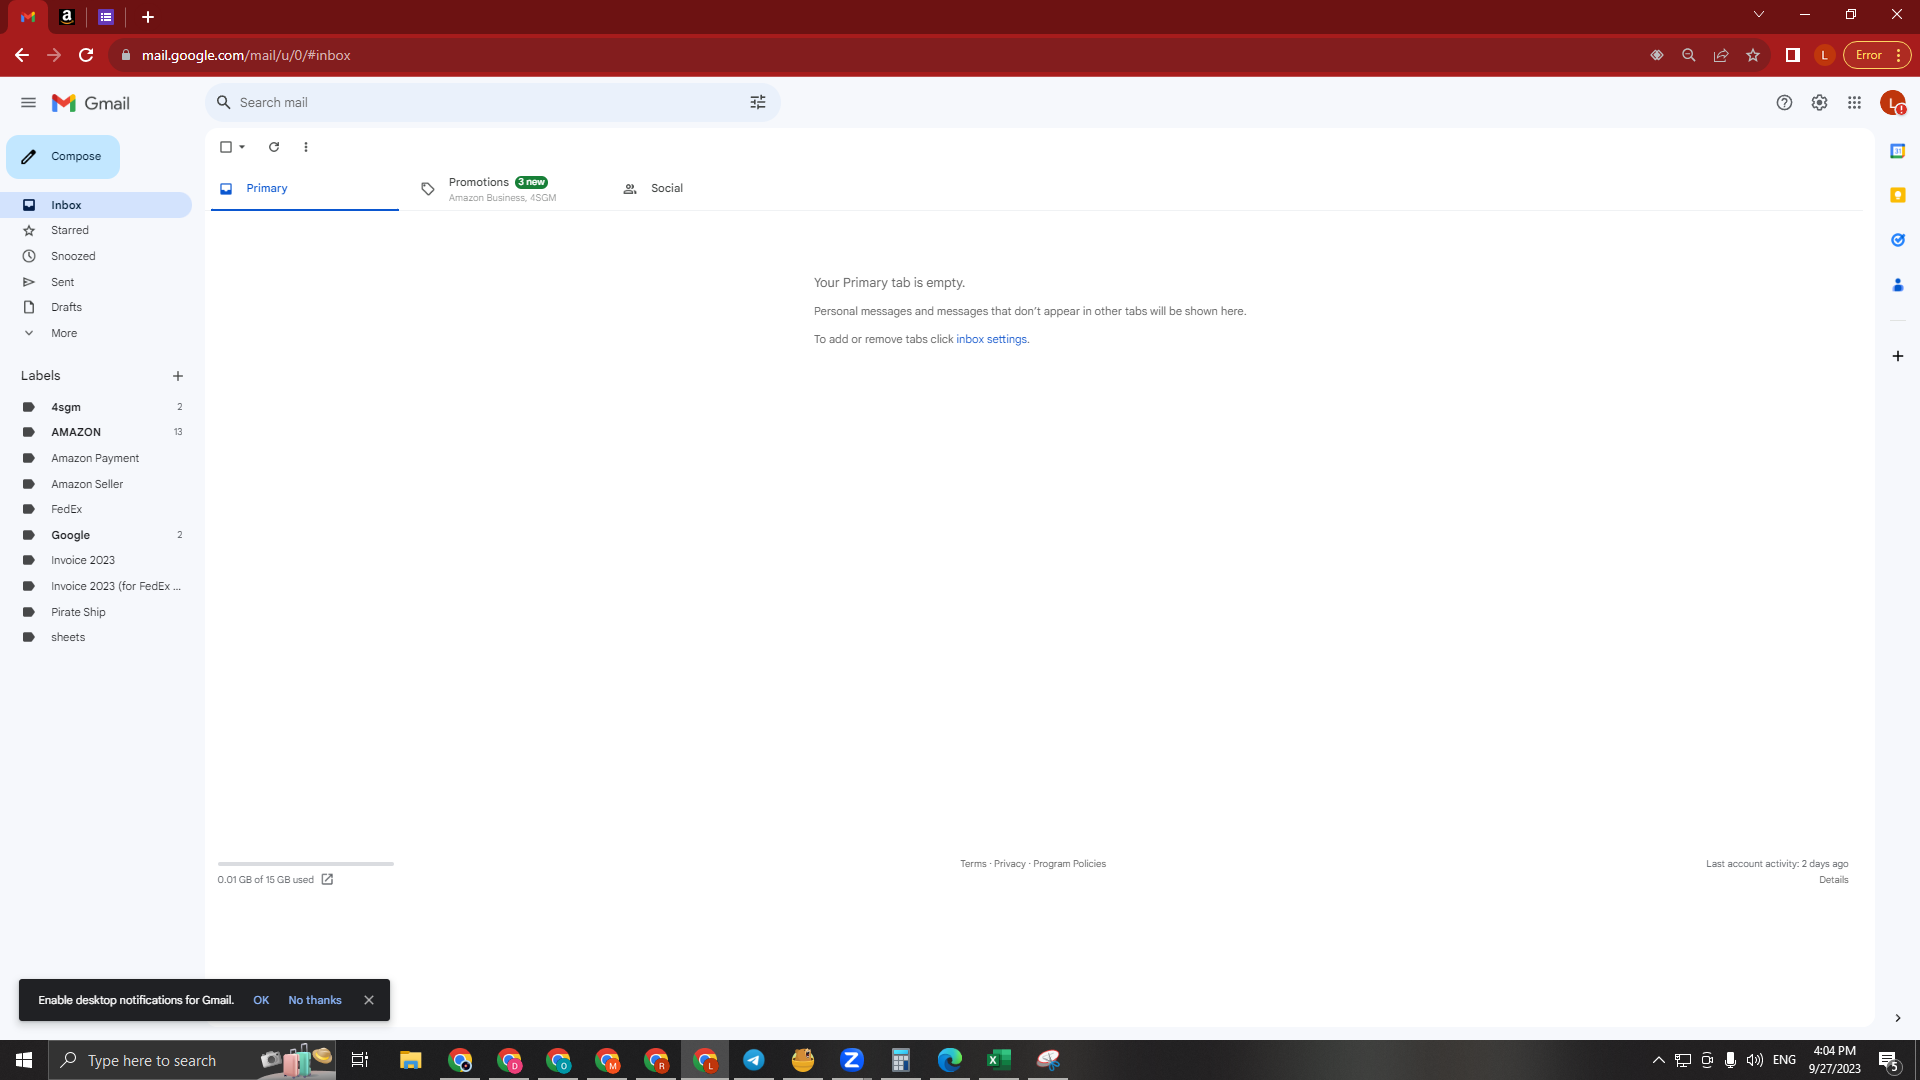
Task: Open the Google label
Action: tap(96, 535)
